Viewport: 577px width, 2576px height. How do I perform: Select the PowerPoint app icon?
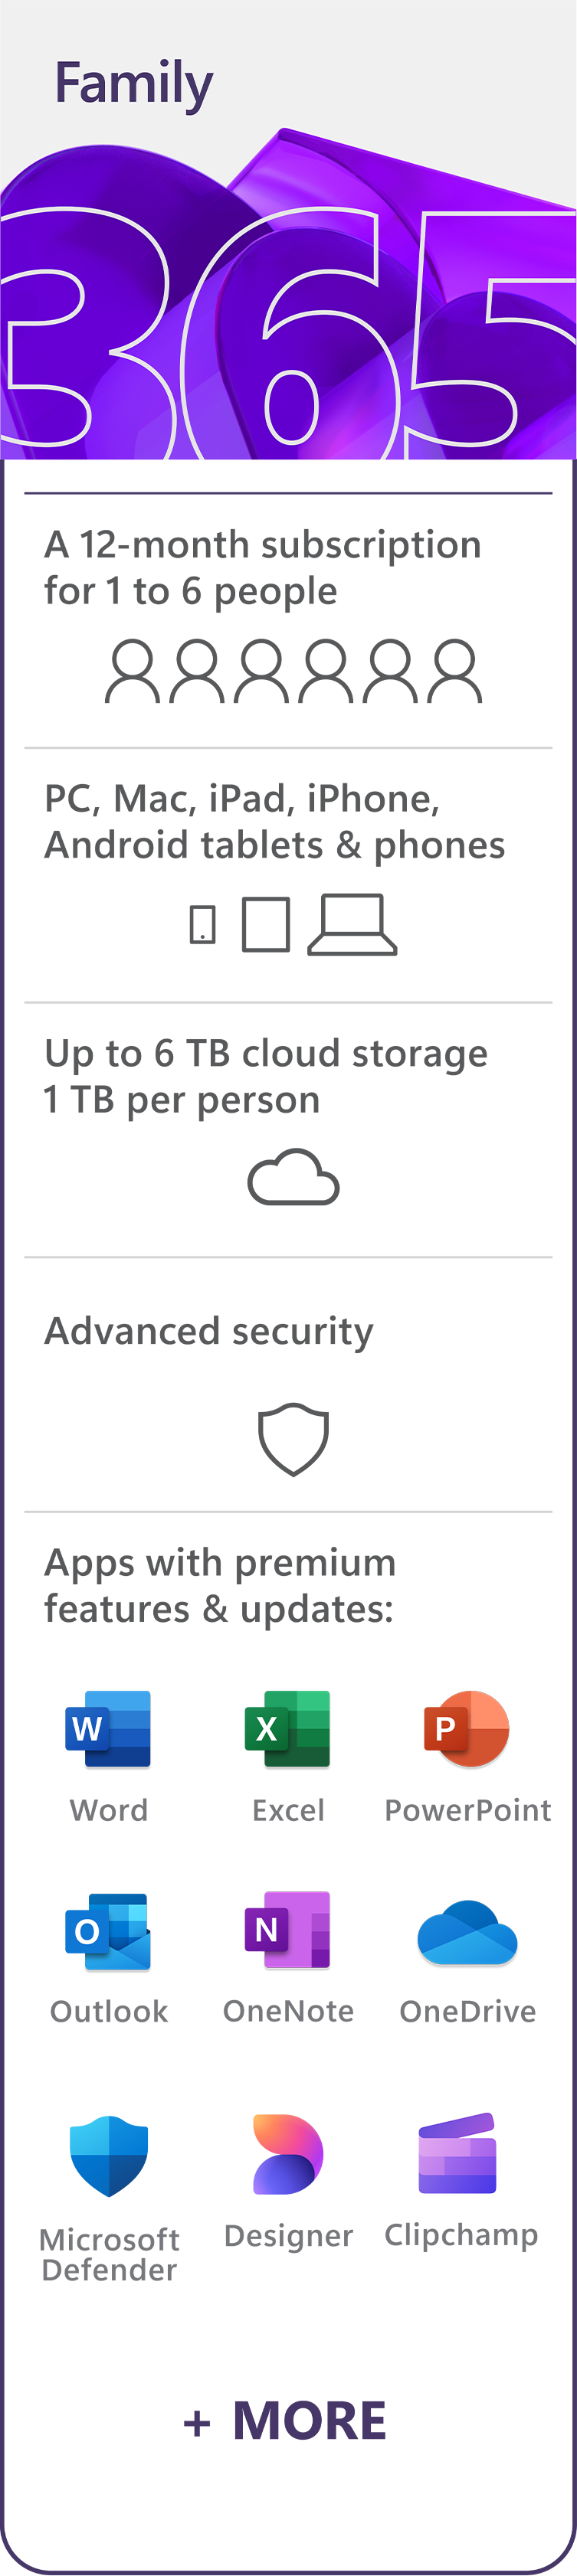(467, 1728)
